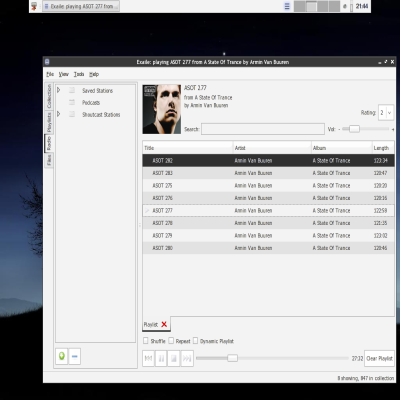Sort playlist by Title column header

tap(188, 148)
